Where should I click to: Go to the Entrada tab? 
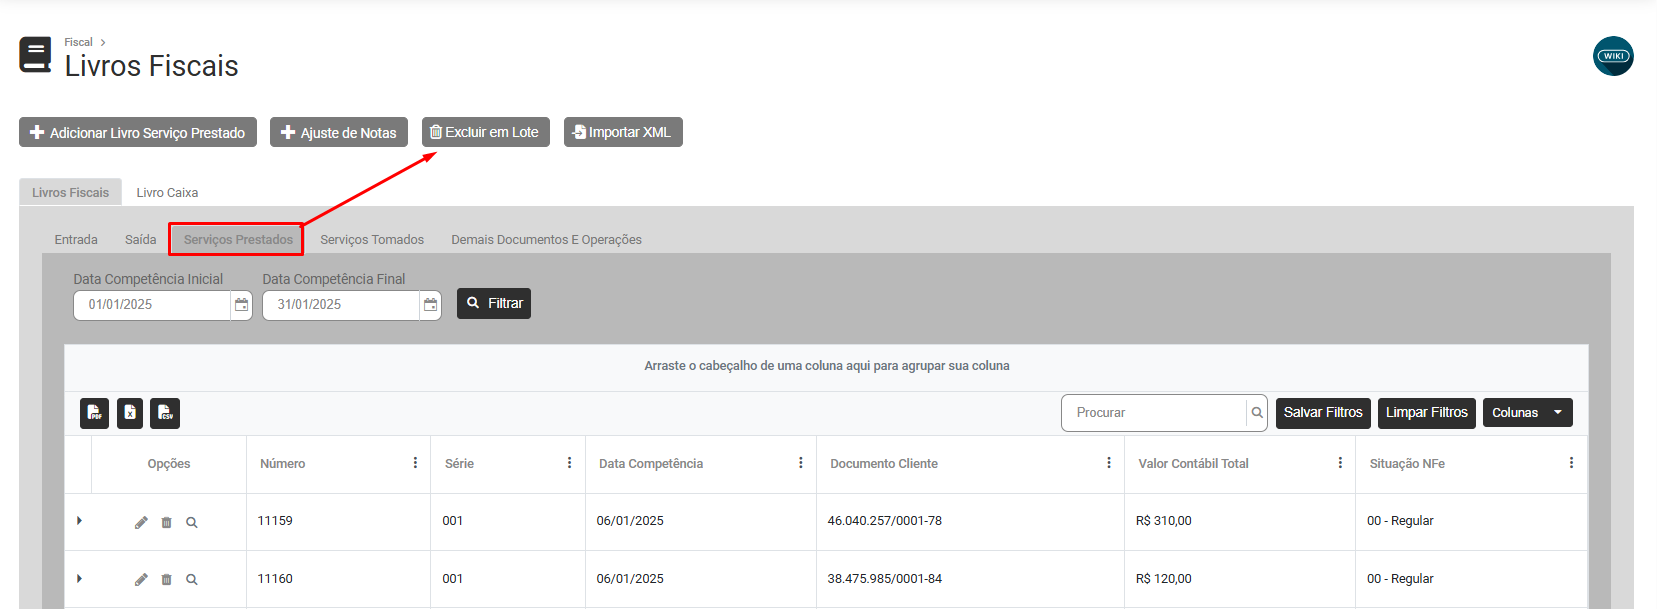click(x=76, y=240)
